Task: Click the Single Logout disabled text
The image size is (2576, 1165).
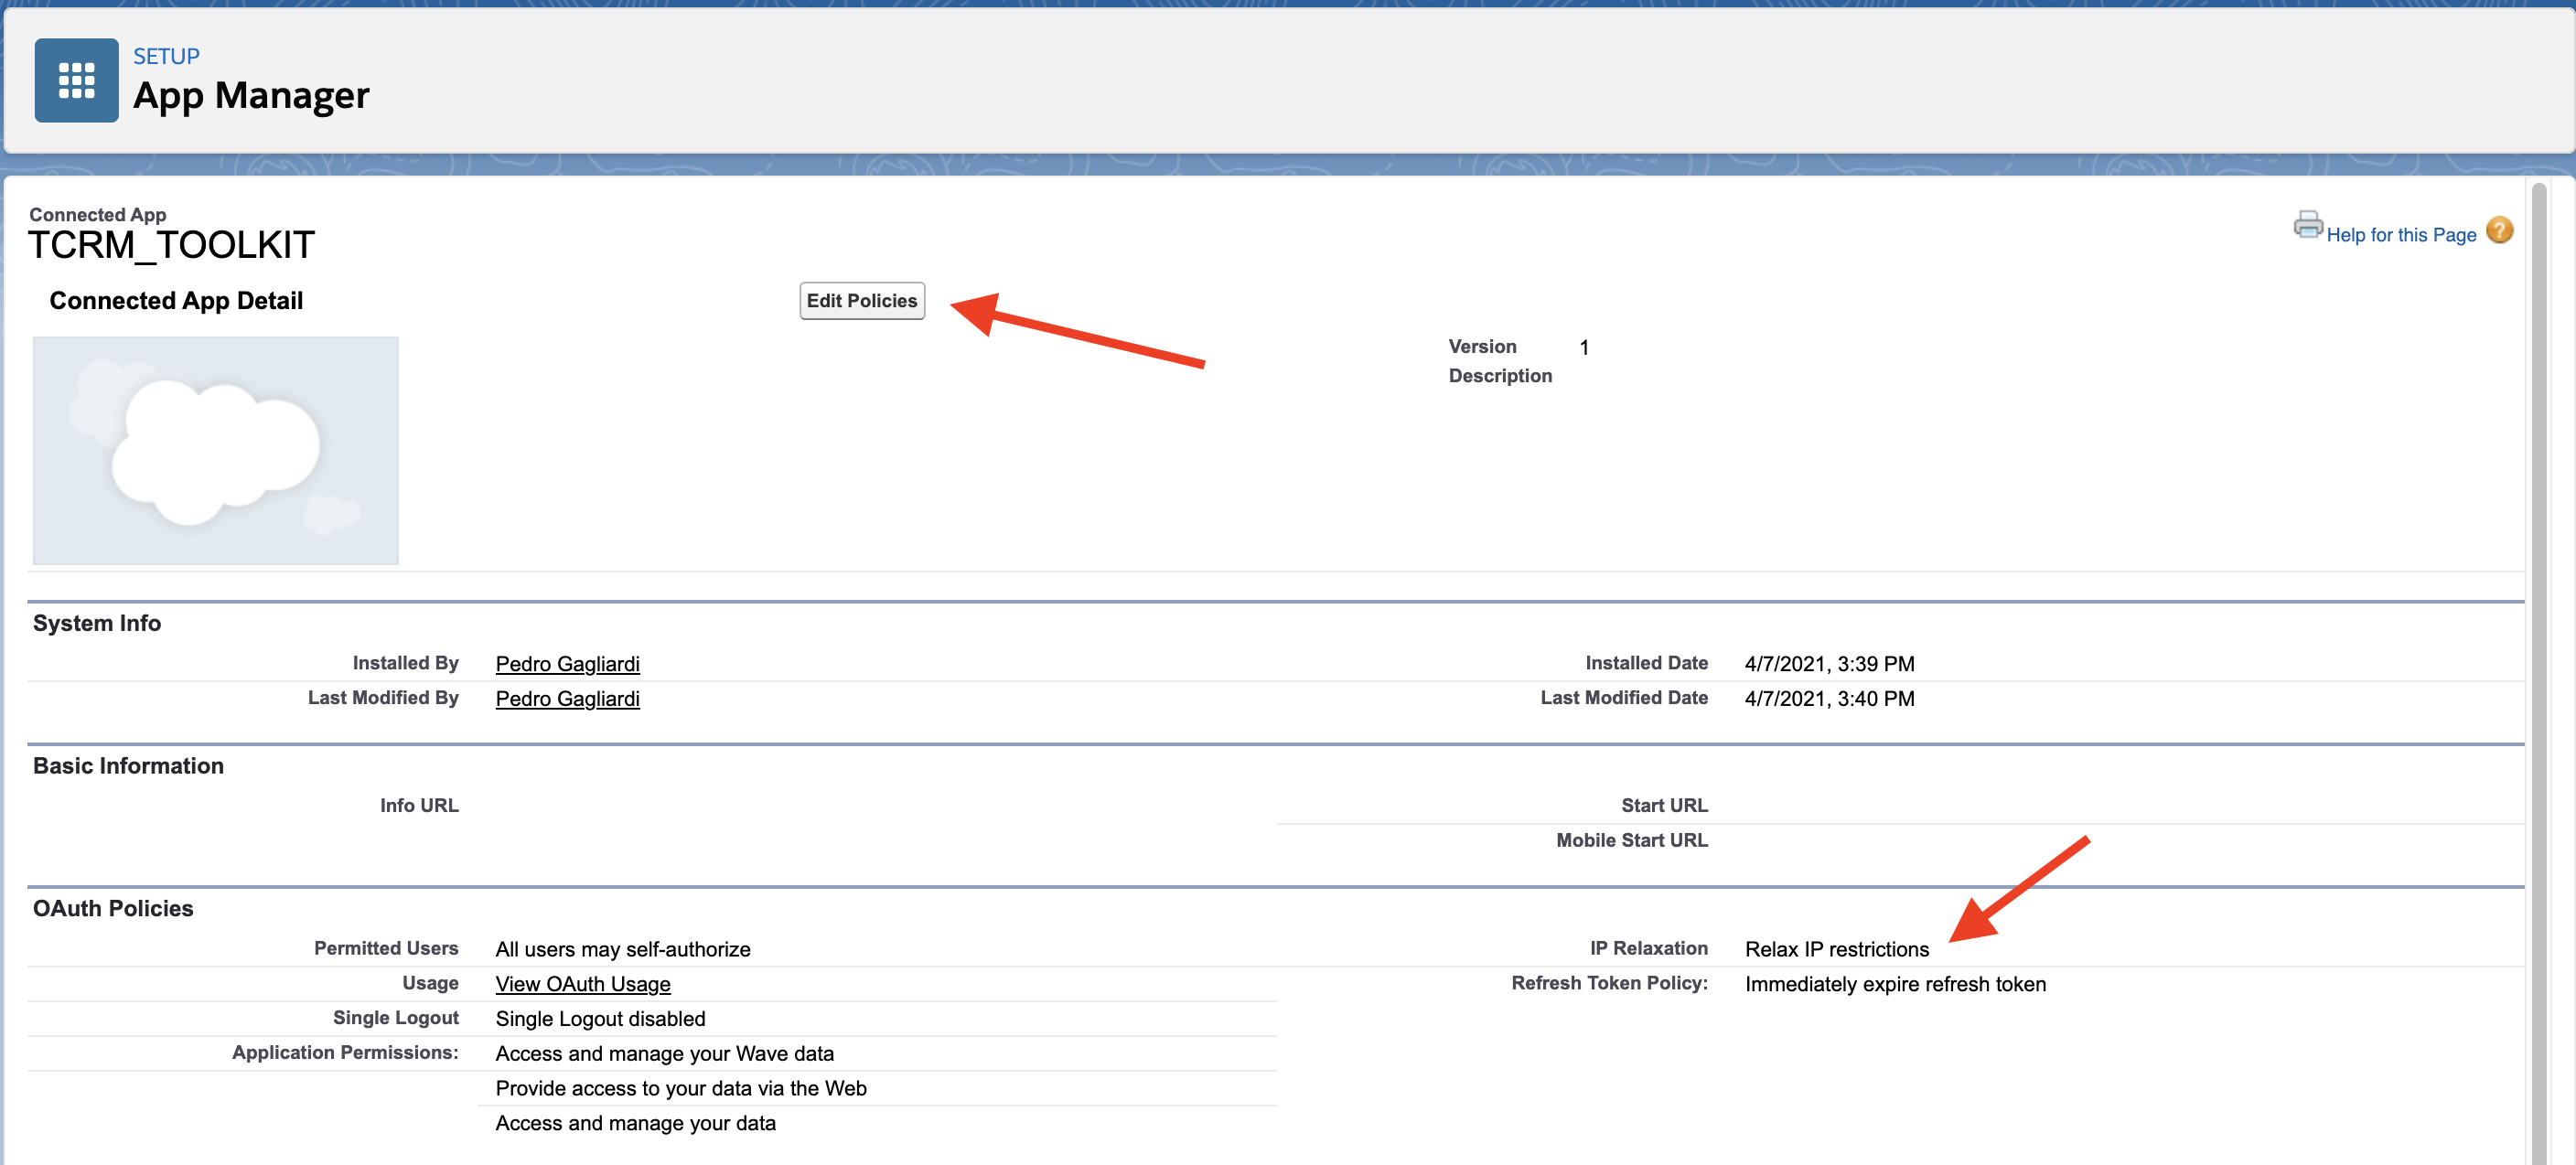Action: [600, 1019]
